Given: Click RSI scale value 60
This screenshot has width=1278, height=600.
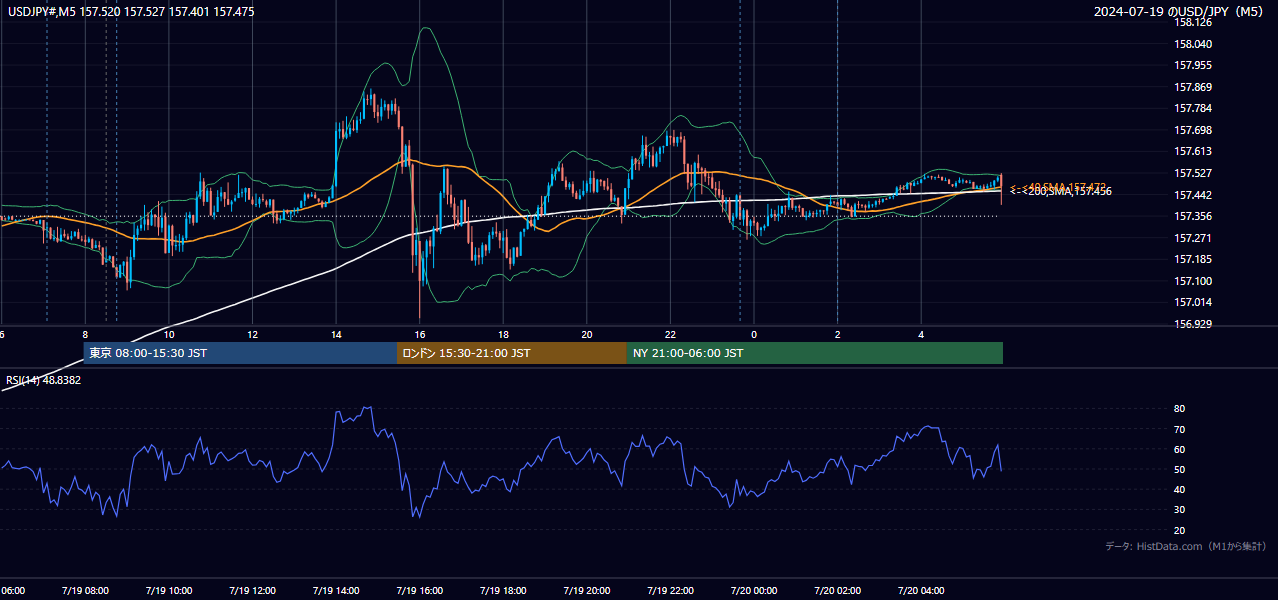Looking at the screenshot, I should tap(1180, 449).
